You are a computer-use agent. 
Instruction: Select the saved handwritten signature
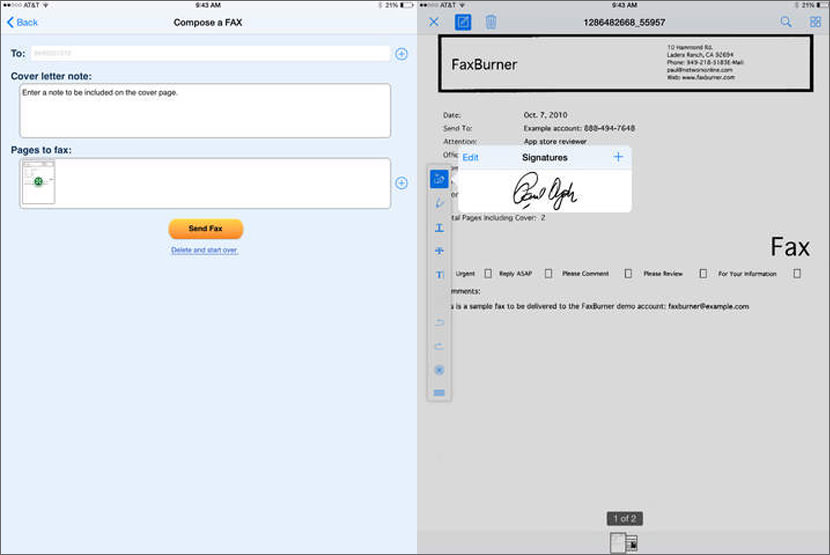point(545,191)
